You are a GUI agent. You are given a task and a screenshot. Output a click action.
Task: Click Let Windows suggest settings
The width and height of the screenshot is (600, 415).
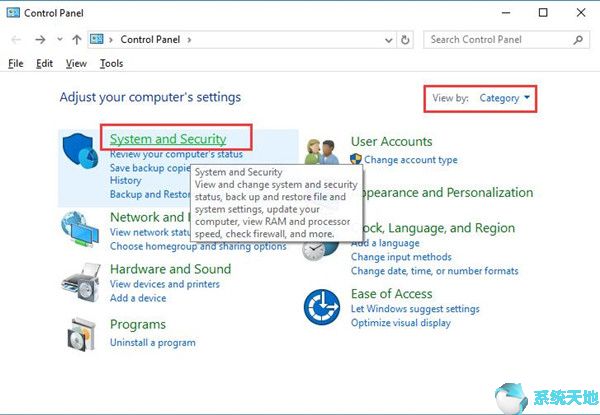click(415, 309)
